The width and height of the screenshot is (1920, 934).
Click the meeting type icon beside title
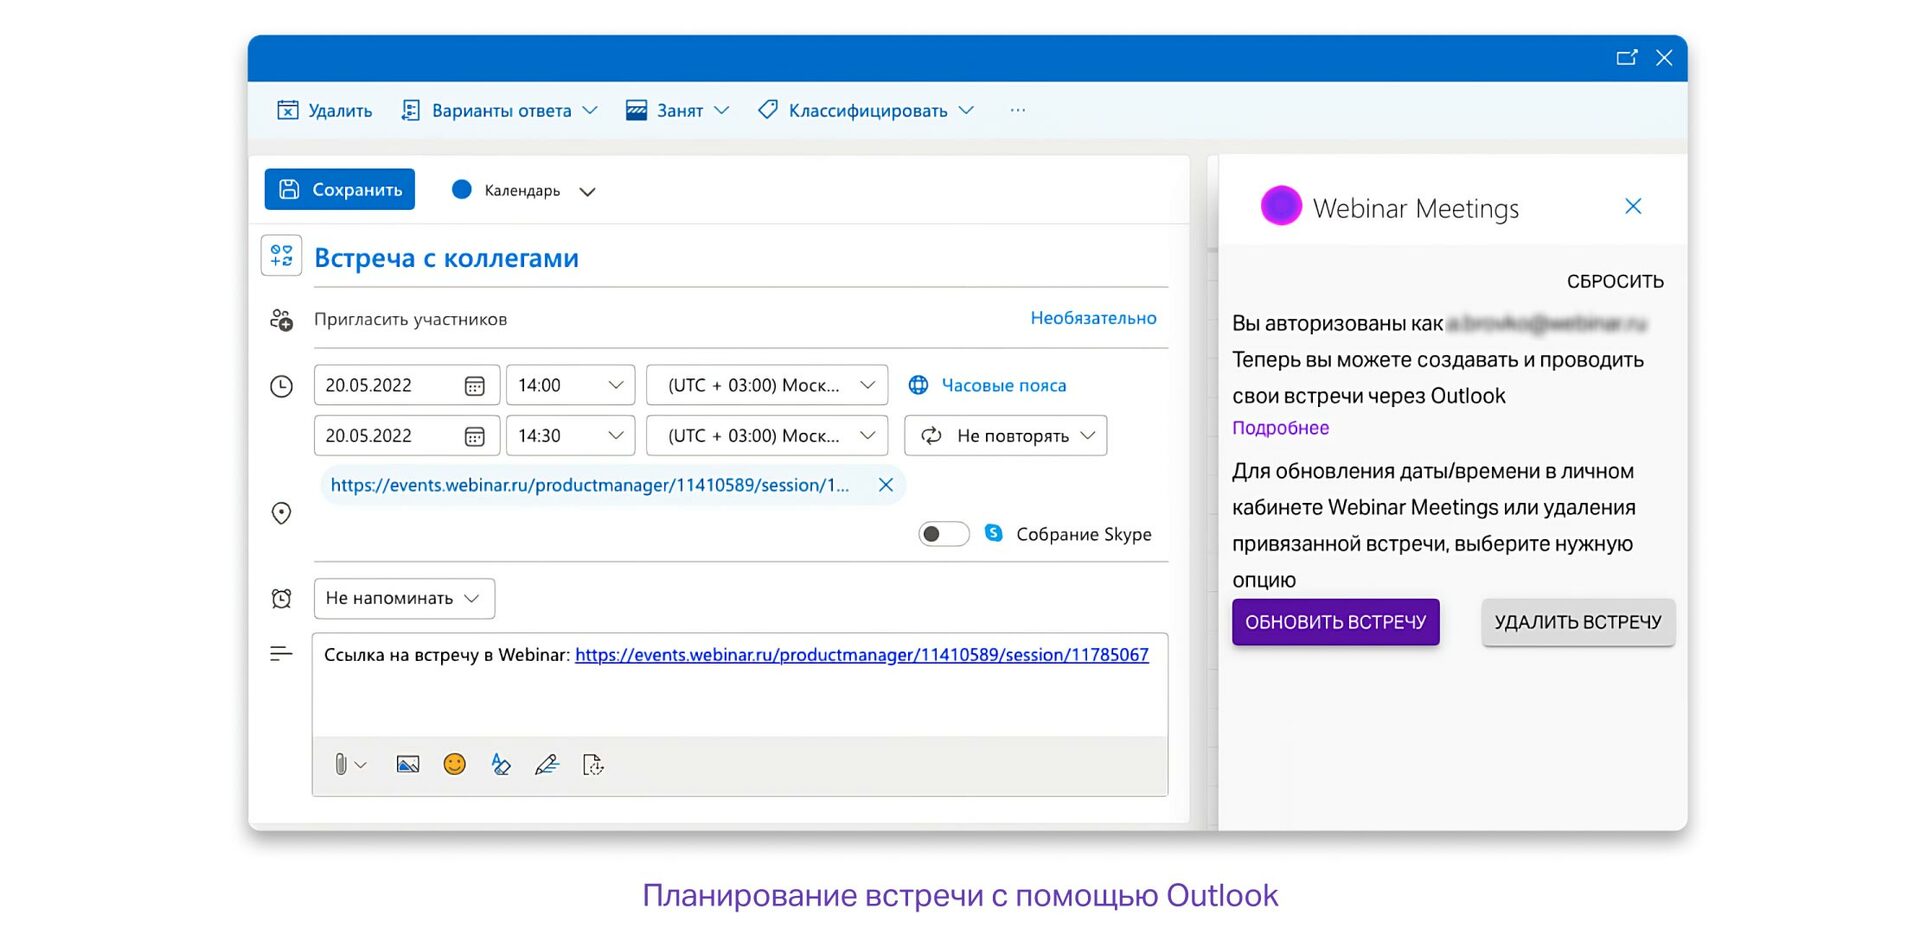[282, 256]
